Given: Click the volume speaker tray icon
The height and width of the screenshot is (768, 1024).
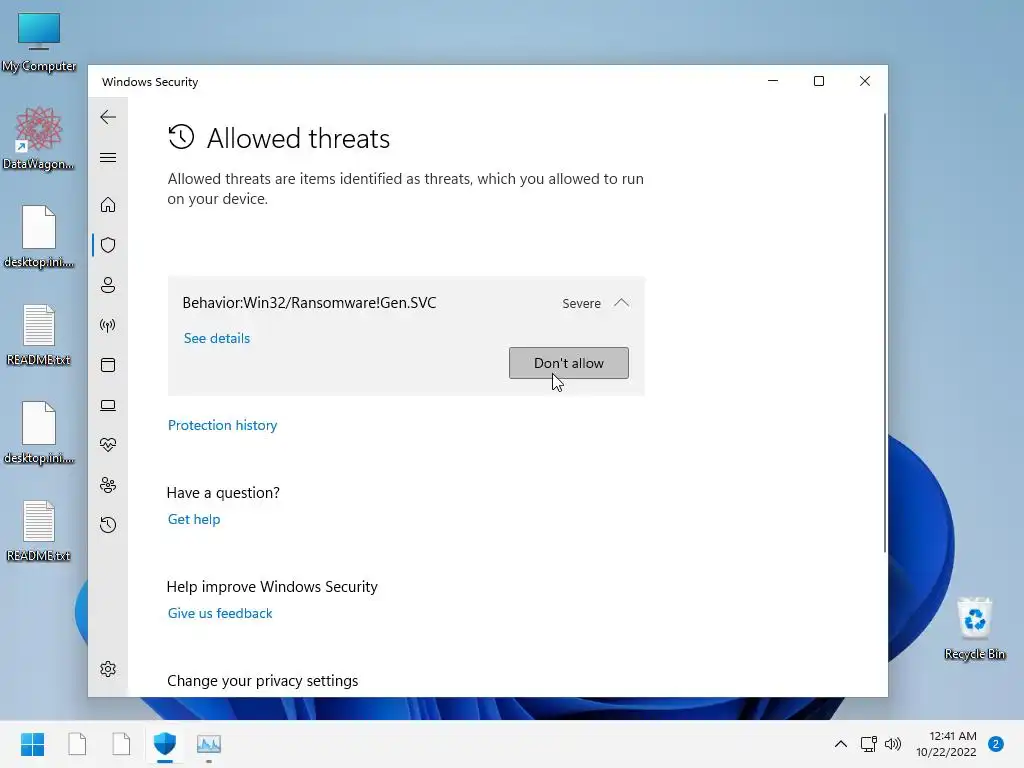Looking at the screenshot, I should point(893,744).
